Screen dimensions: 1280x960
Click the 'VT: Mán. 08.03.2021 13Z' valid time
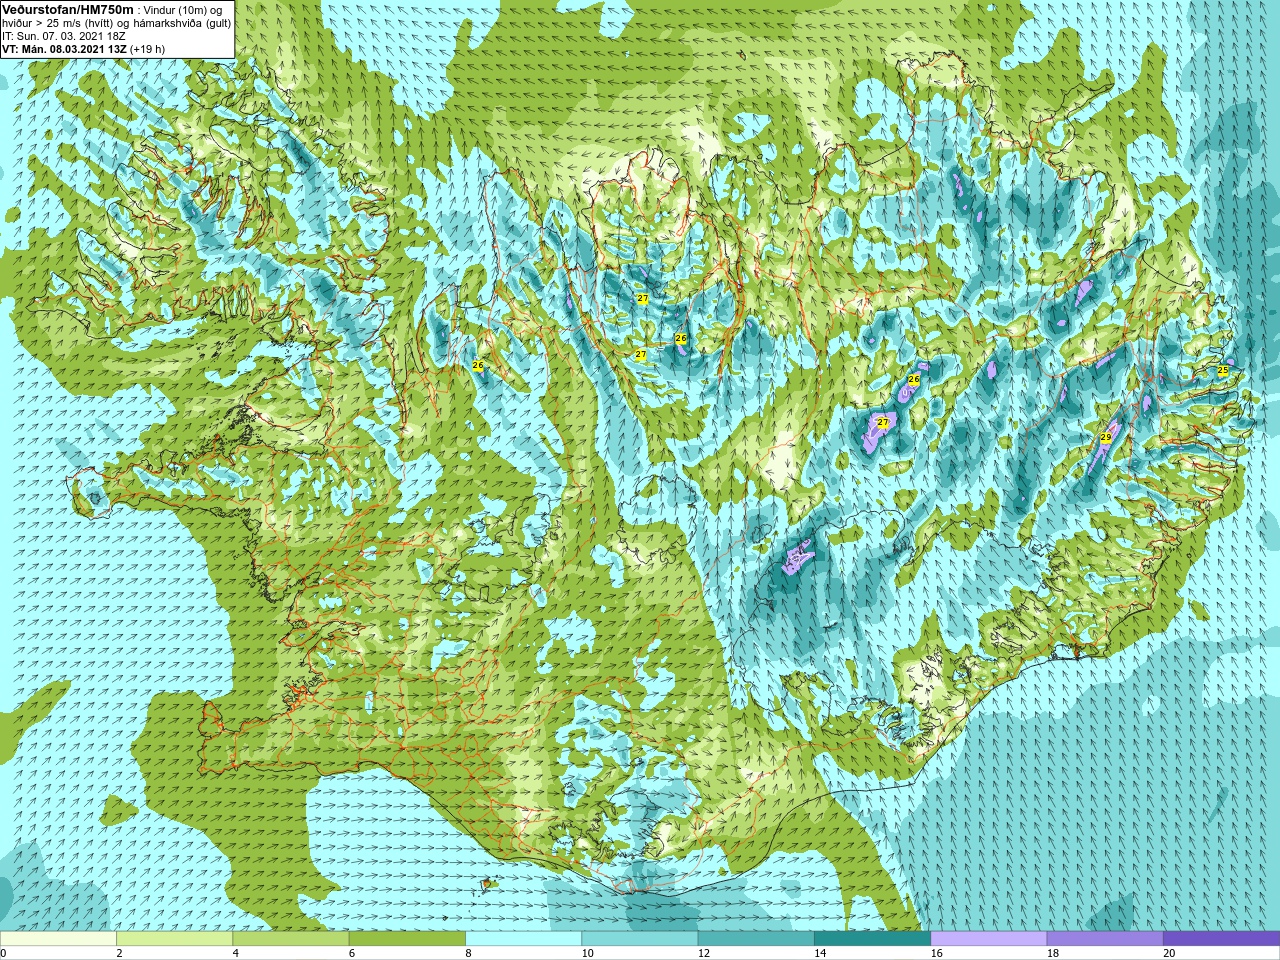[64, 48]
